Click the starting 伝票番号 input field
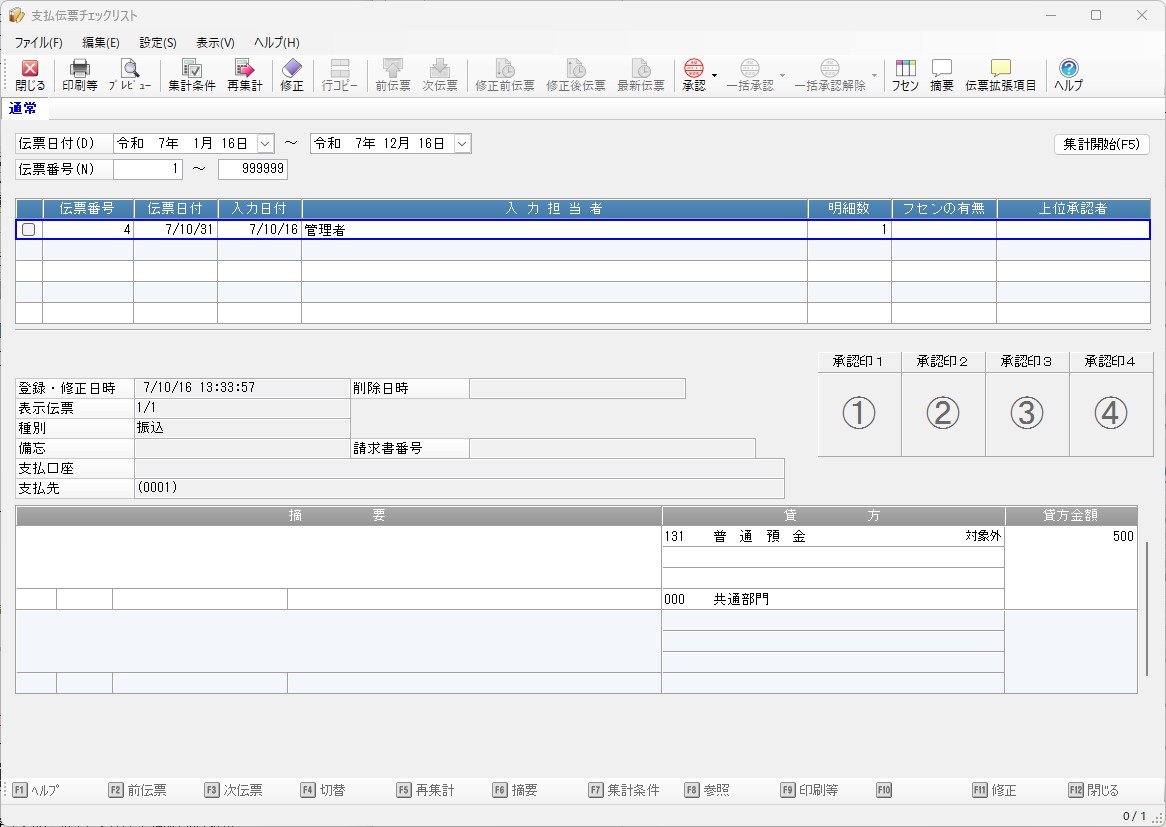1166x827 pixels. point(148,170)
